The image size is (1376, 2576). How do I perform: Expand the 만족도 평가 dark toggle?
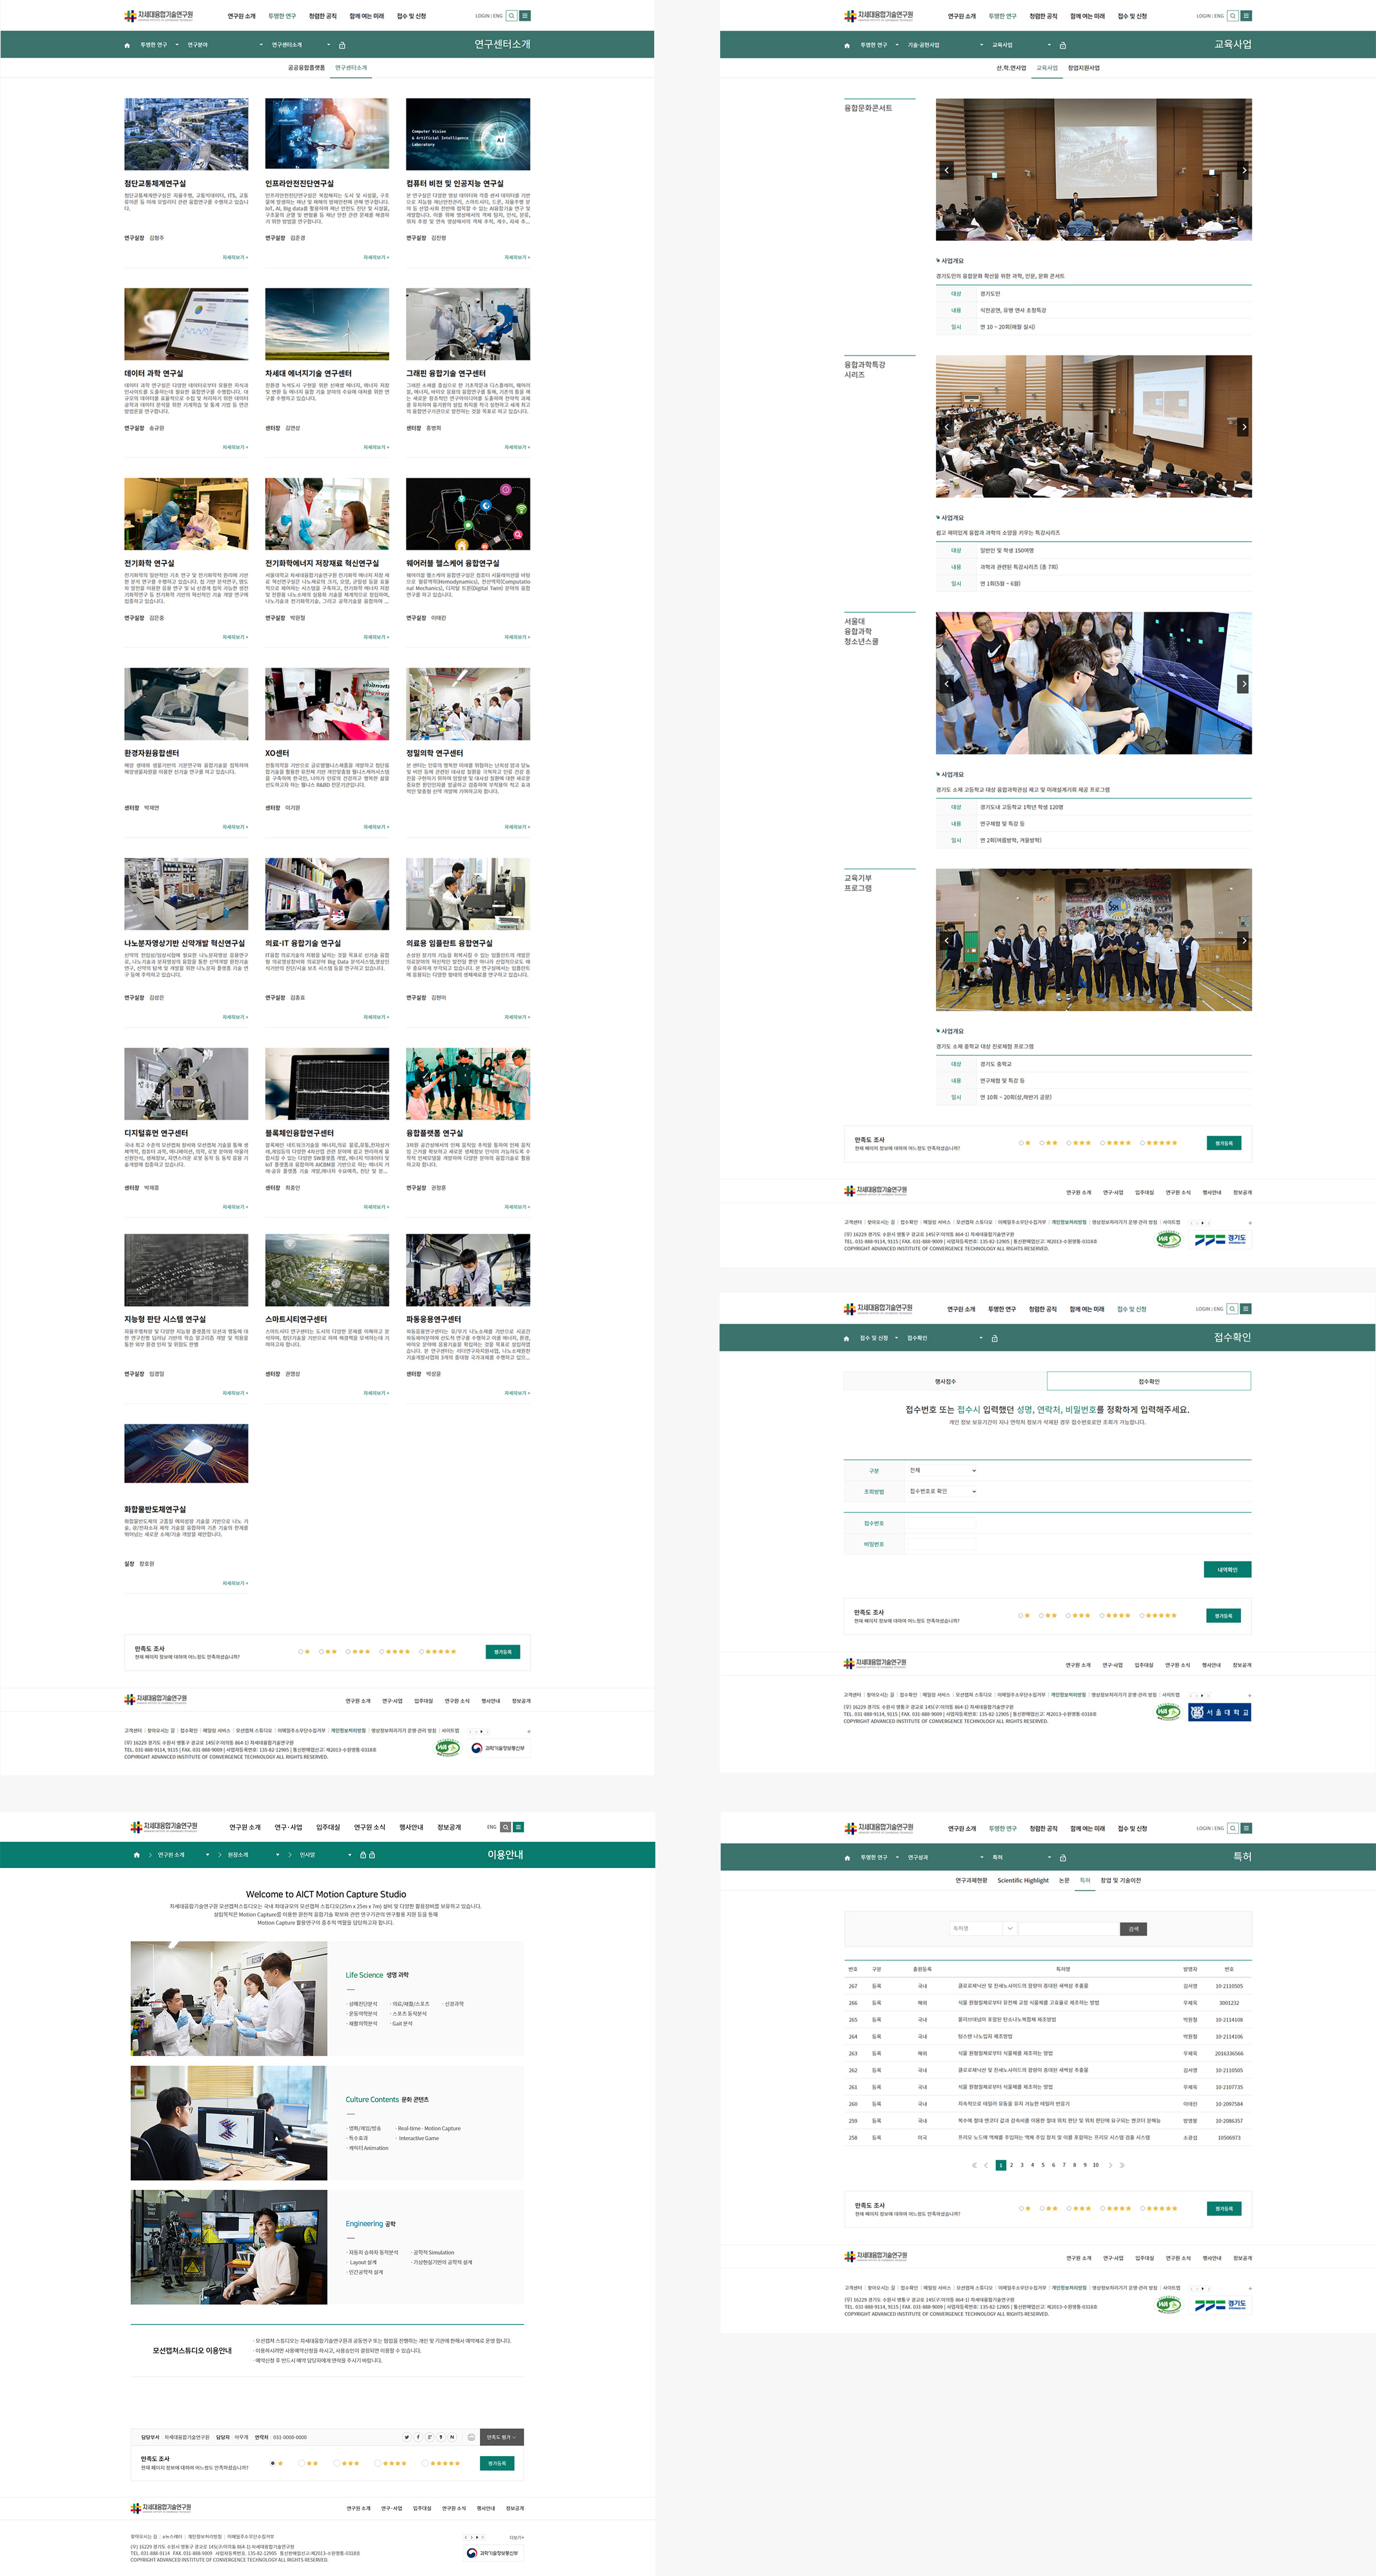(502, 2437)
